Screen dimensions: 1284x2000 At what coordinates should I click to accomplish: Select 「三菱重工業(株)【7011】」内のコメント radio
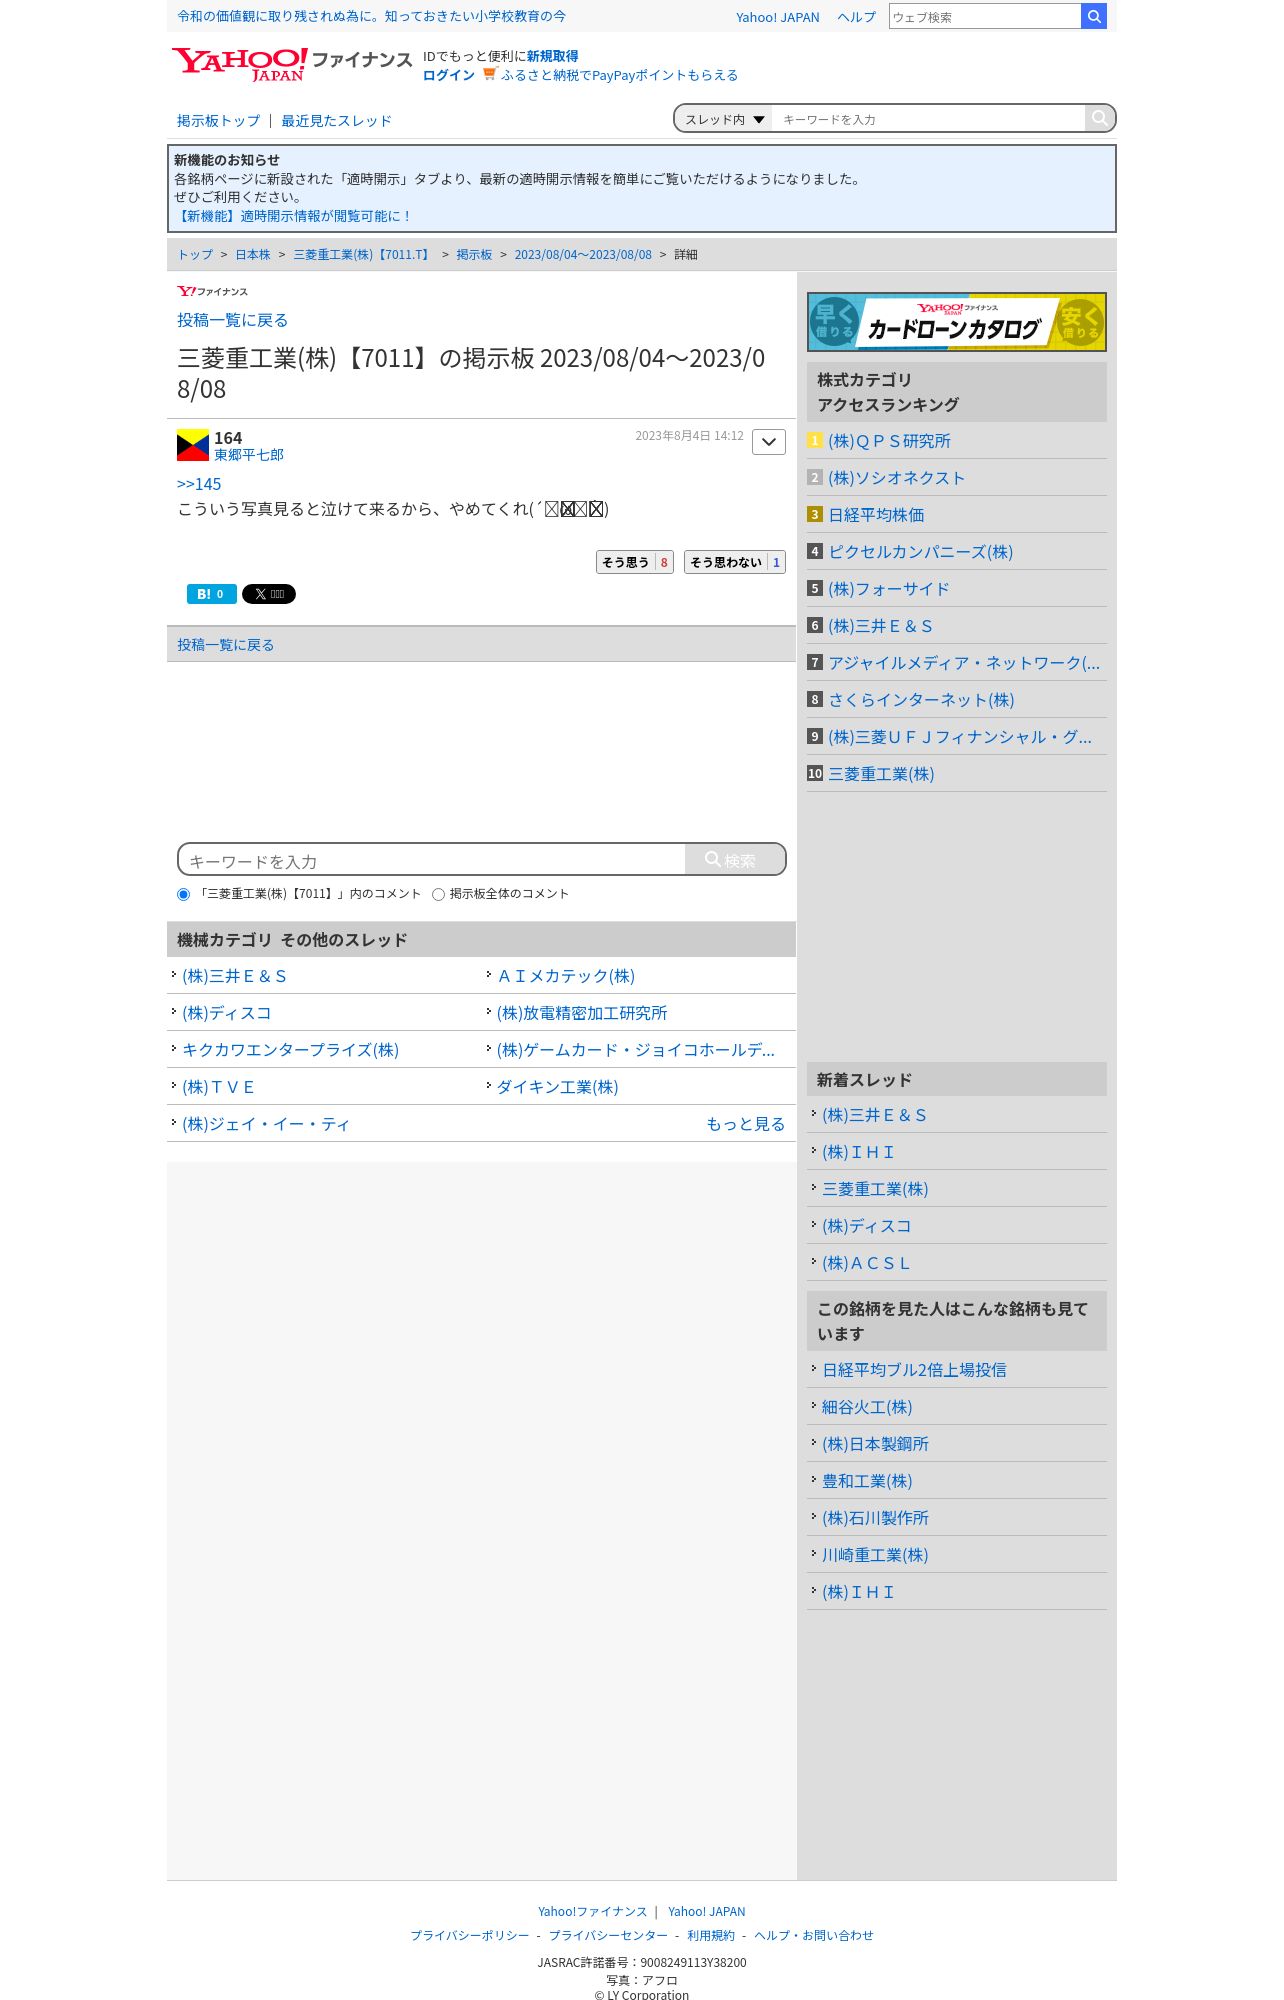183,894
